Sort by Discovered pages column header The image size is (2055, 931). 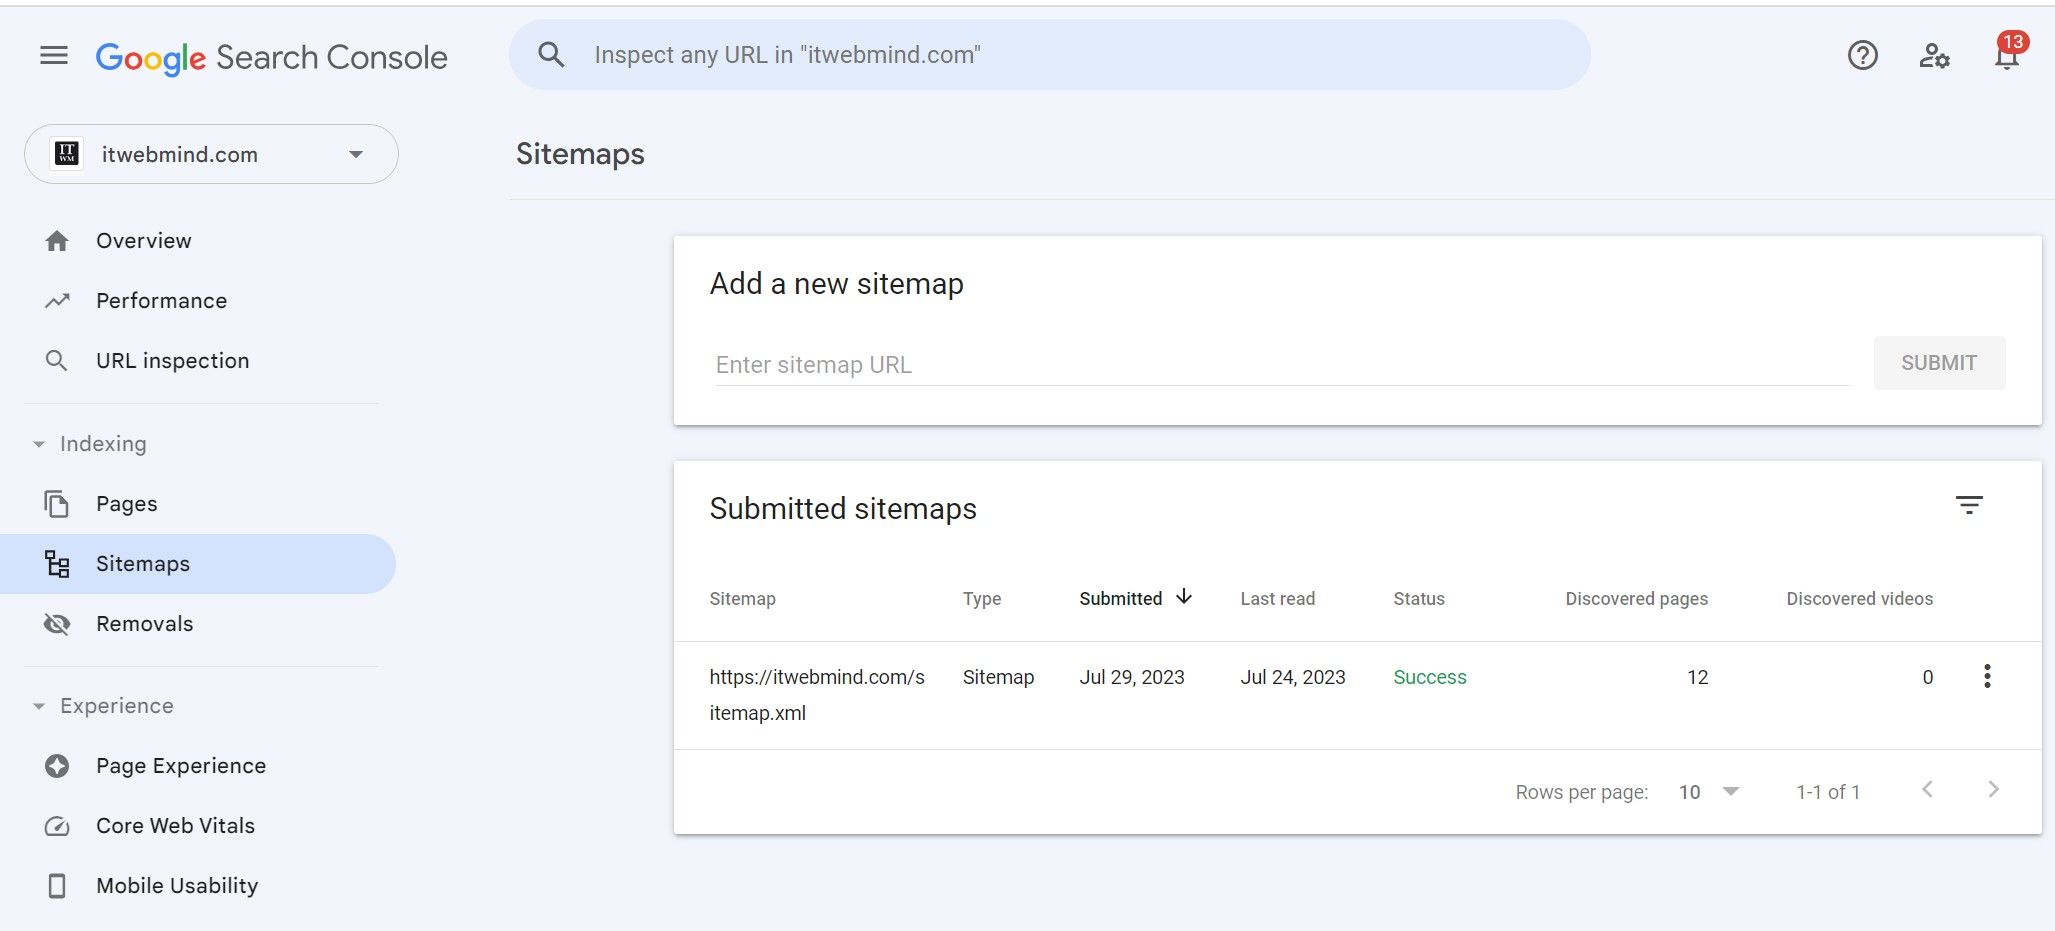1636,599
